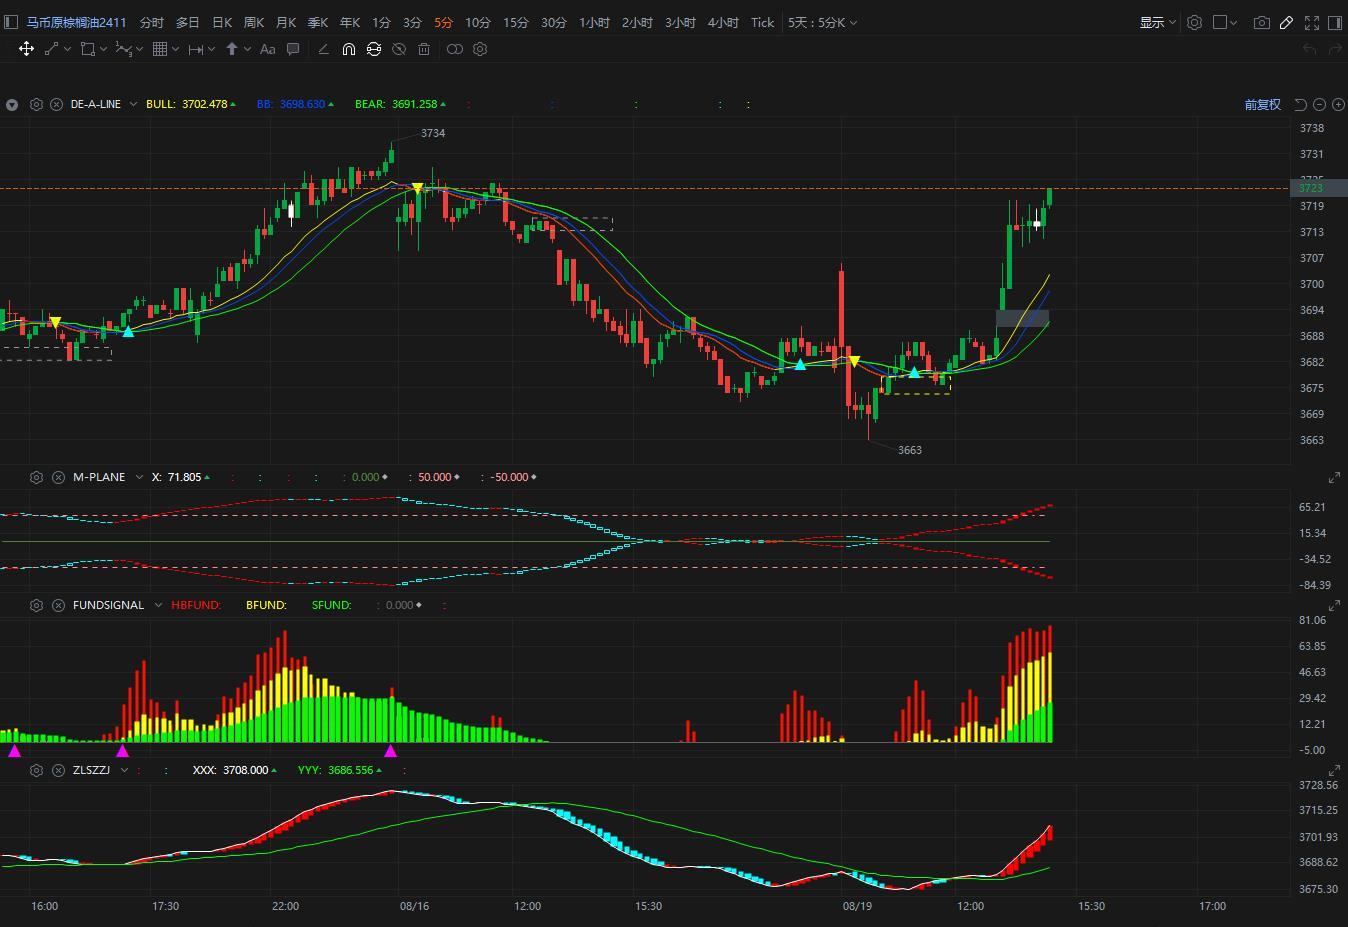The width and height of the screenshot is (1348, 927).
Task: Select the Aa text annotation tool
Action: pos(267,48)
